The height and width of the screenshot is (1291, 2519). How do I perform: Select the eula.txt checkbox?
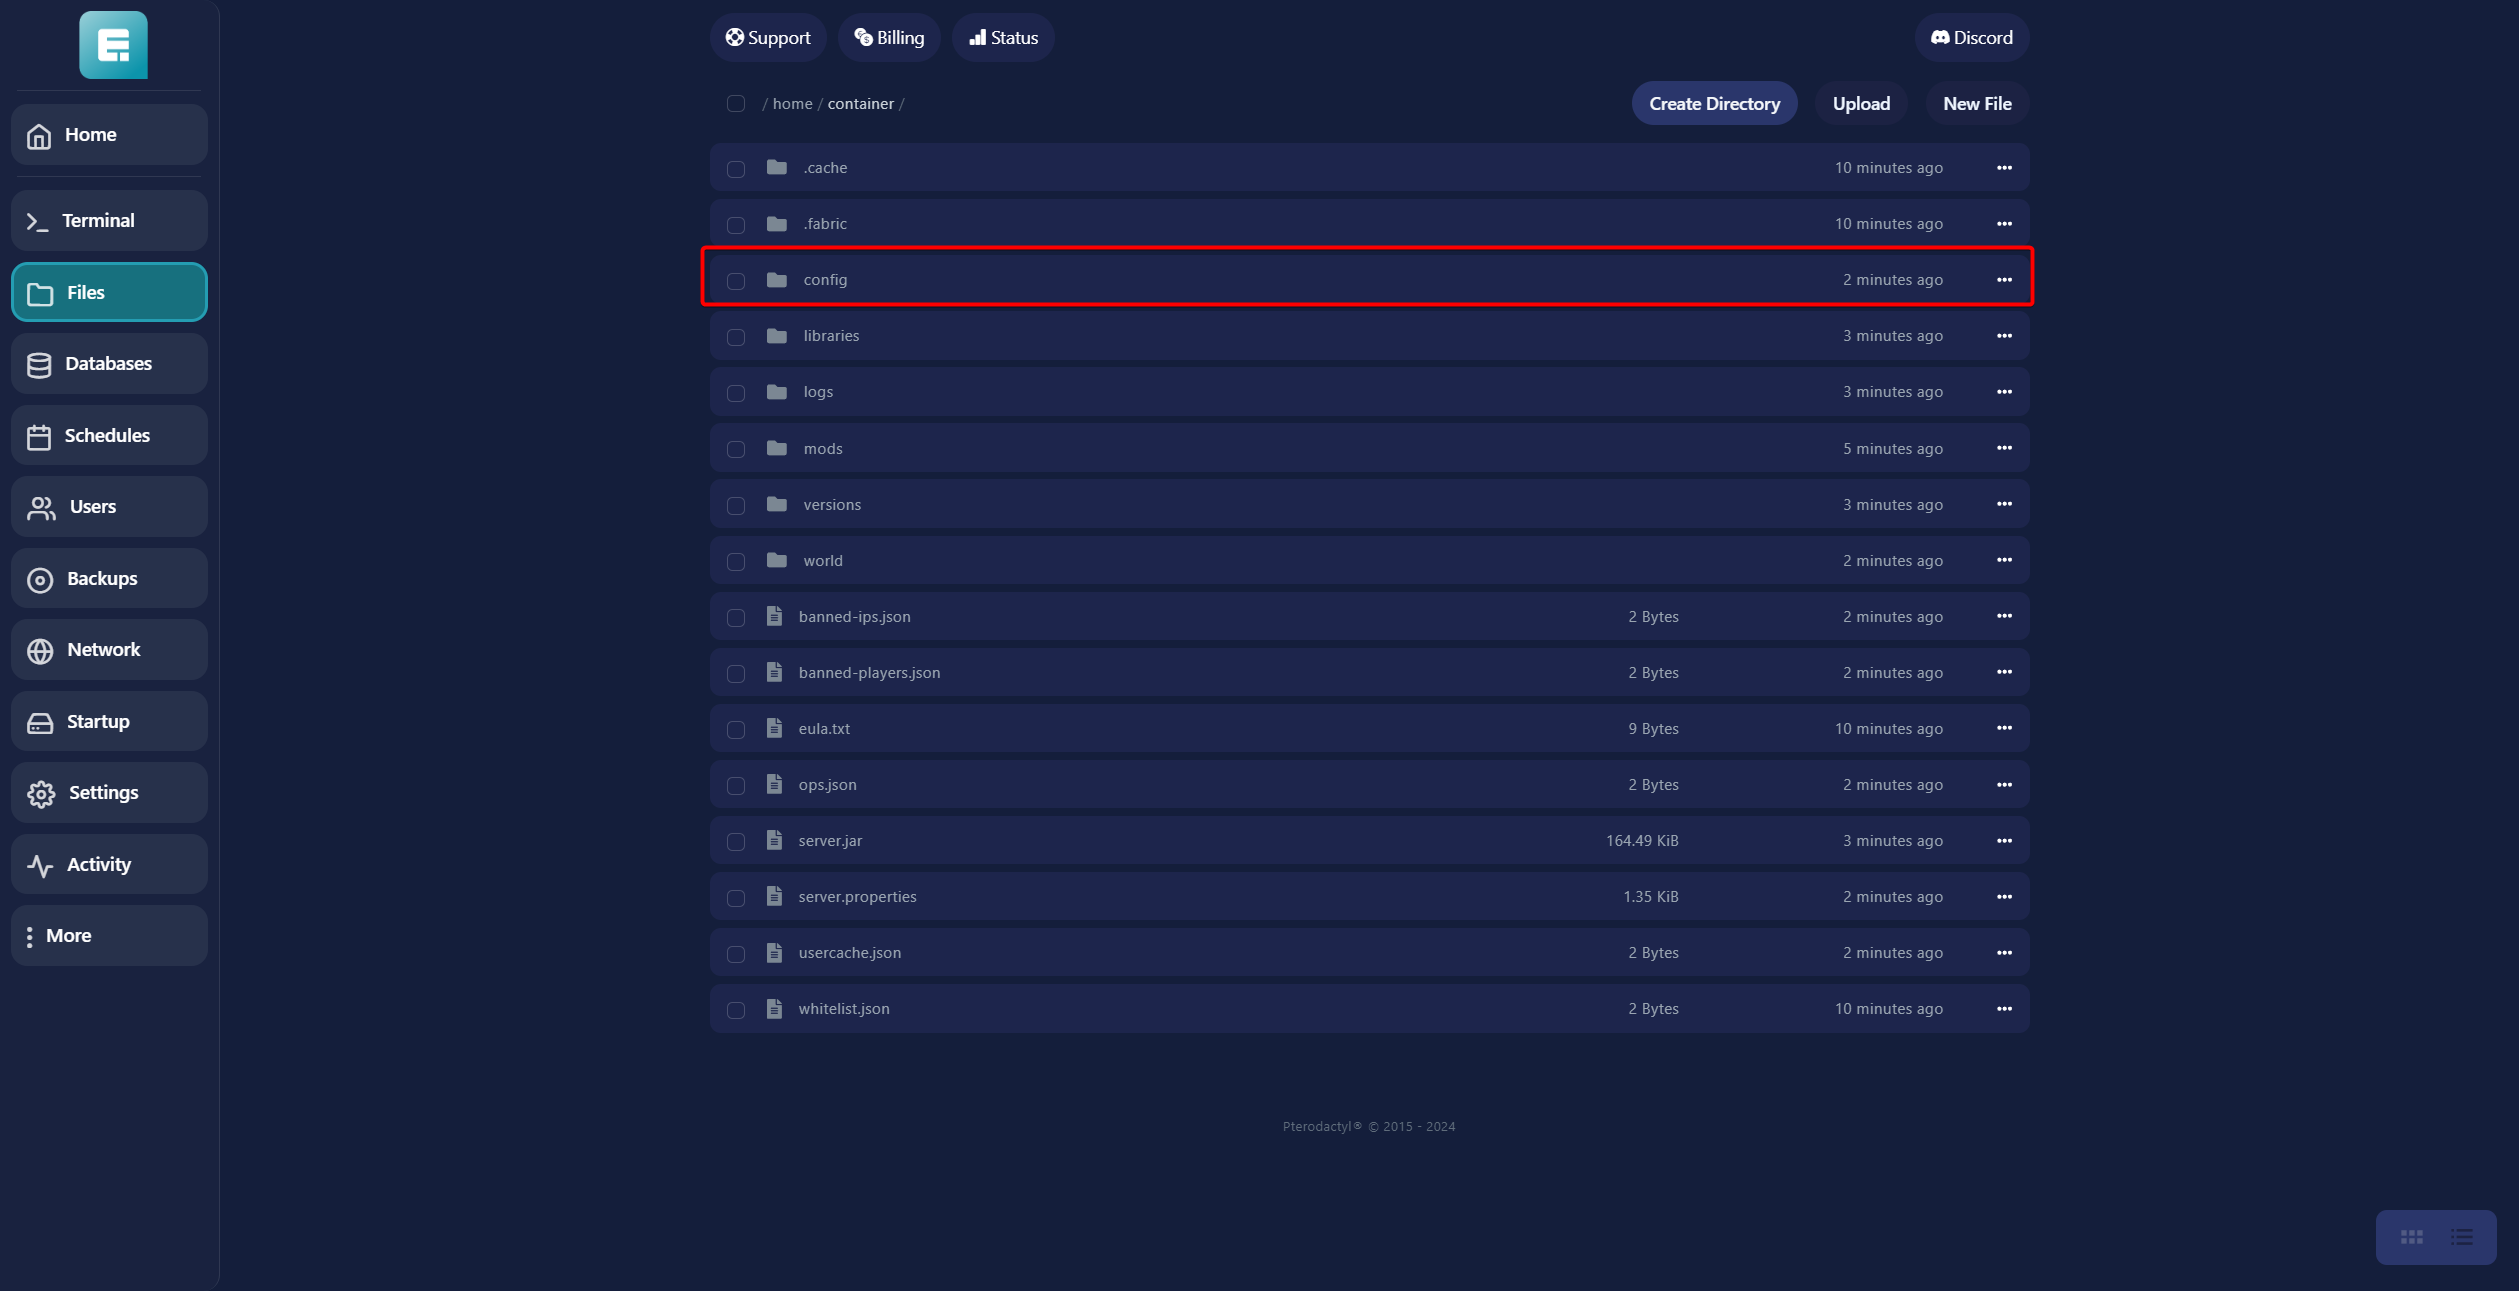pyautogui.click(x=736, y=729)
